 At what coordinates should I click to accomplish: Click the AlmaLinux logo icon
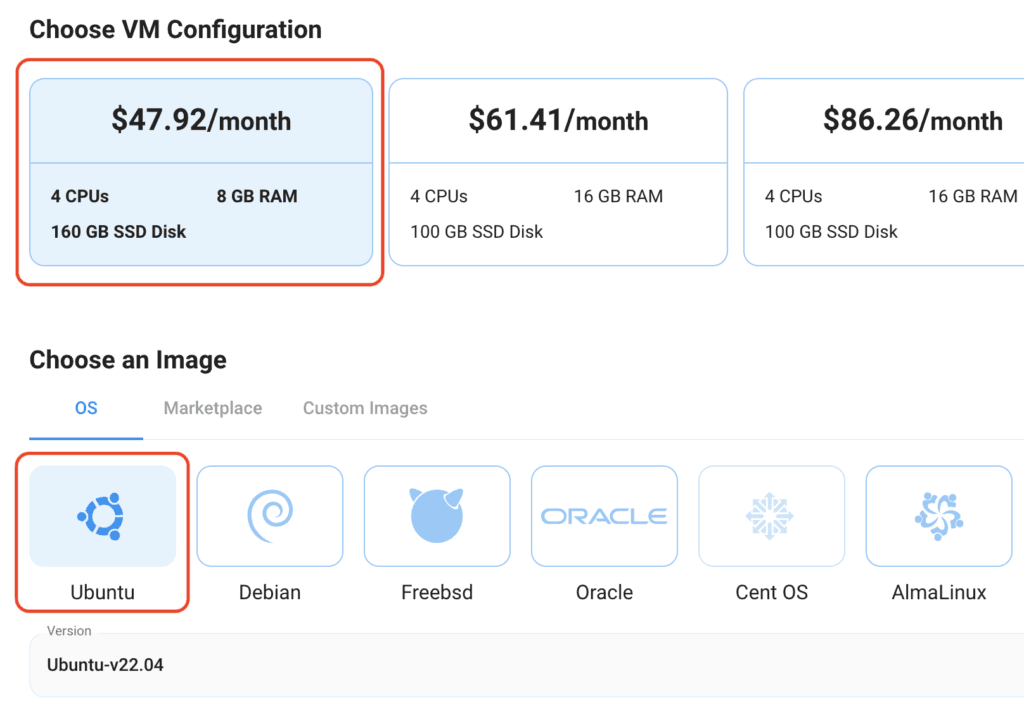pyautogui.click(x=938, y=516)
